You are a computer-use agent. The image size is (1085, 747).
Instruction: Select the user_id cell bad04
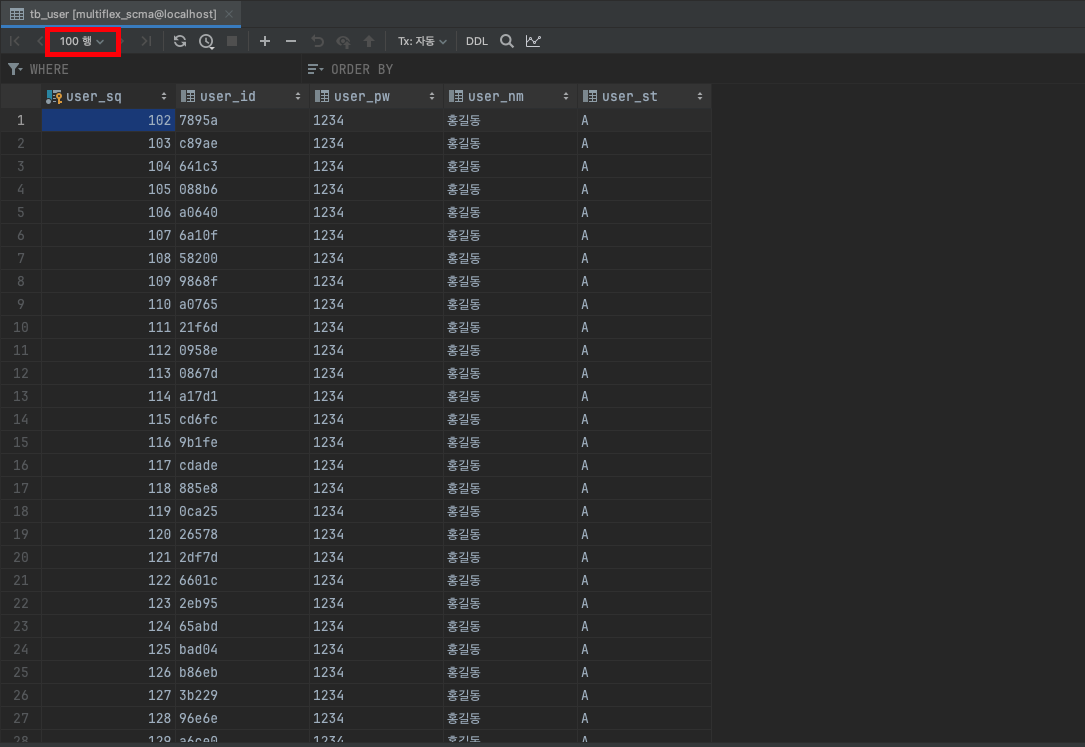coord(242,649)
